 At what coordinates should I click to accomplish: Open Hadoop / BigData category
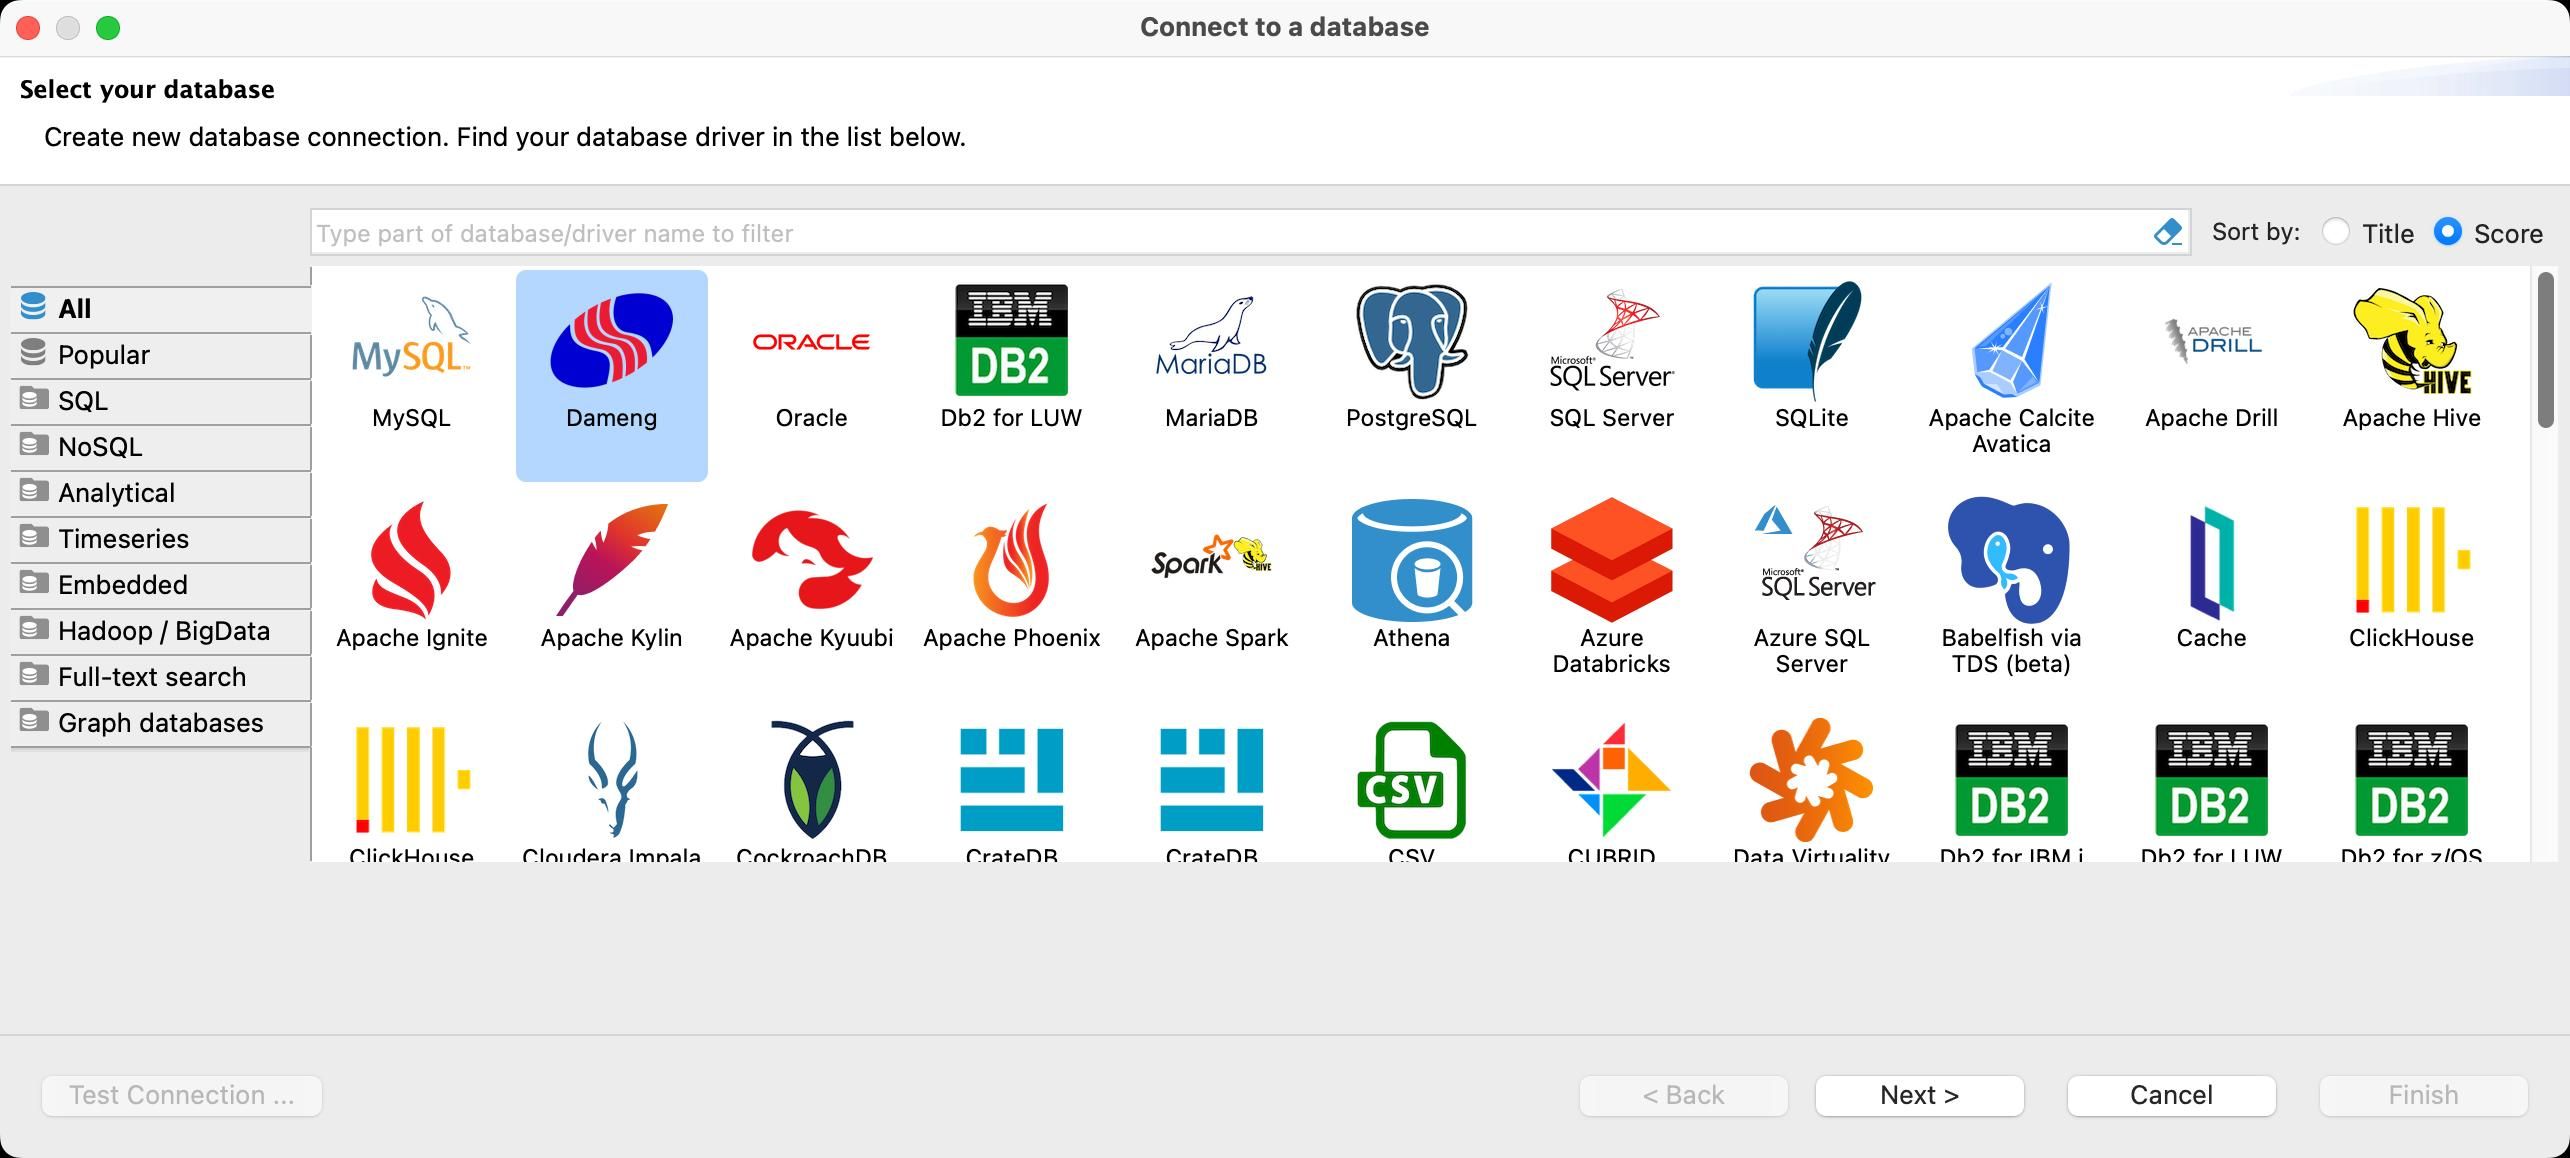pyautogui.click(x=161, y=630)
